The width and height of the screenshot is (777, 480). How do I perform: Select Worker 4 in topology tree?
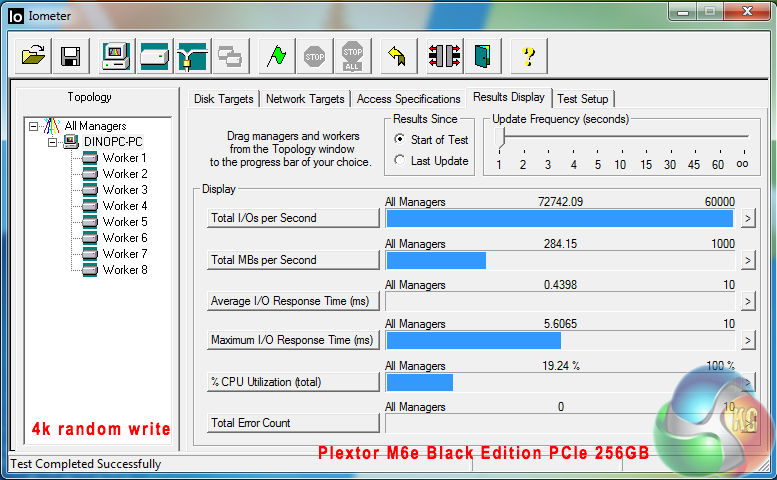[x=125, y=206]
